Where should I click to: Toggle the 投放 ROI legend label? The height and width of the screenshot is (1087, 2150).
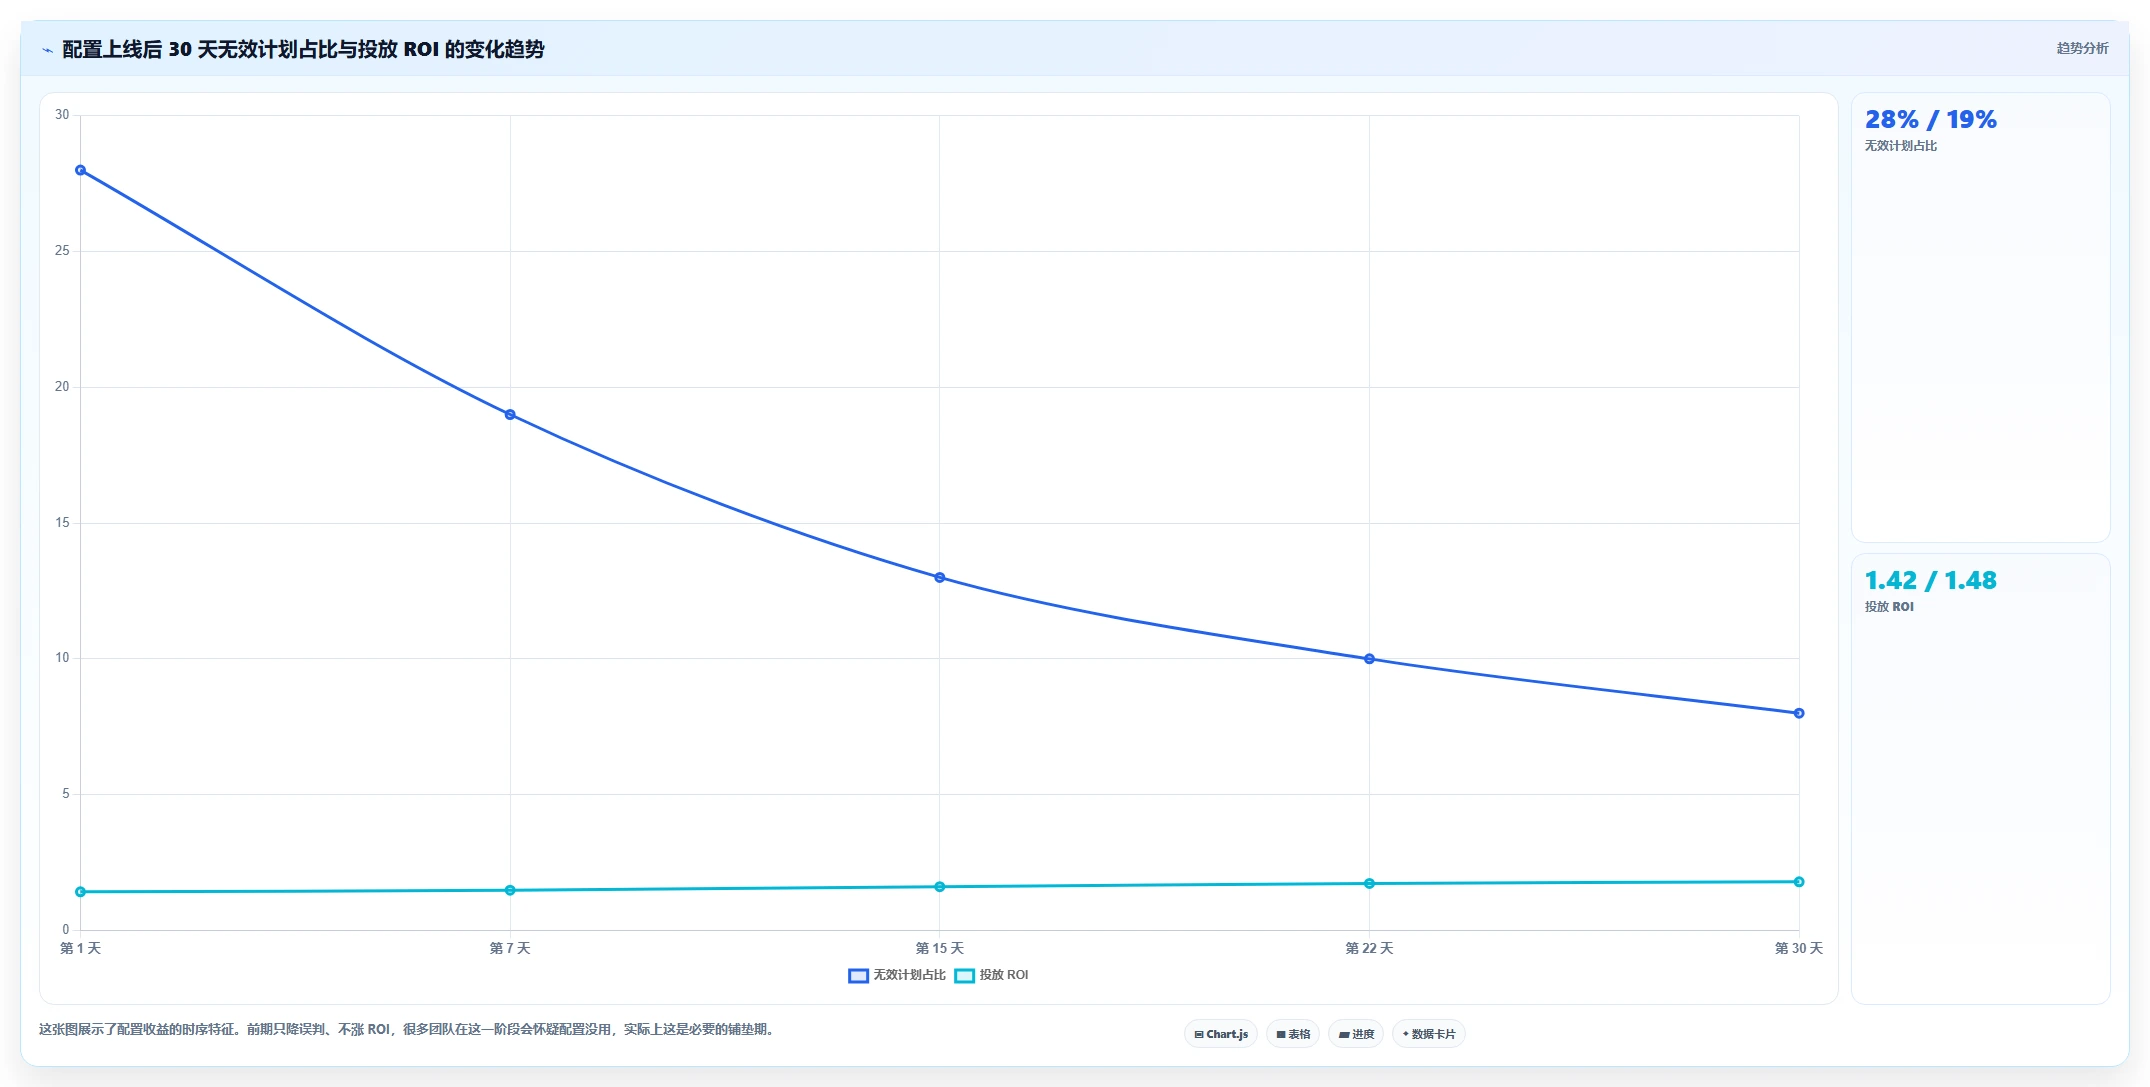pyautogui.click(x=1004, y=975)
